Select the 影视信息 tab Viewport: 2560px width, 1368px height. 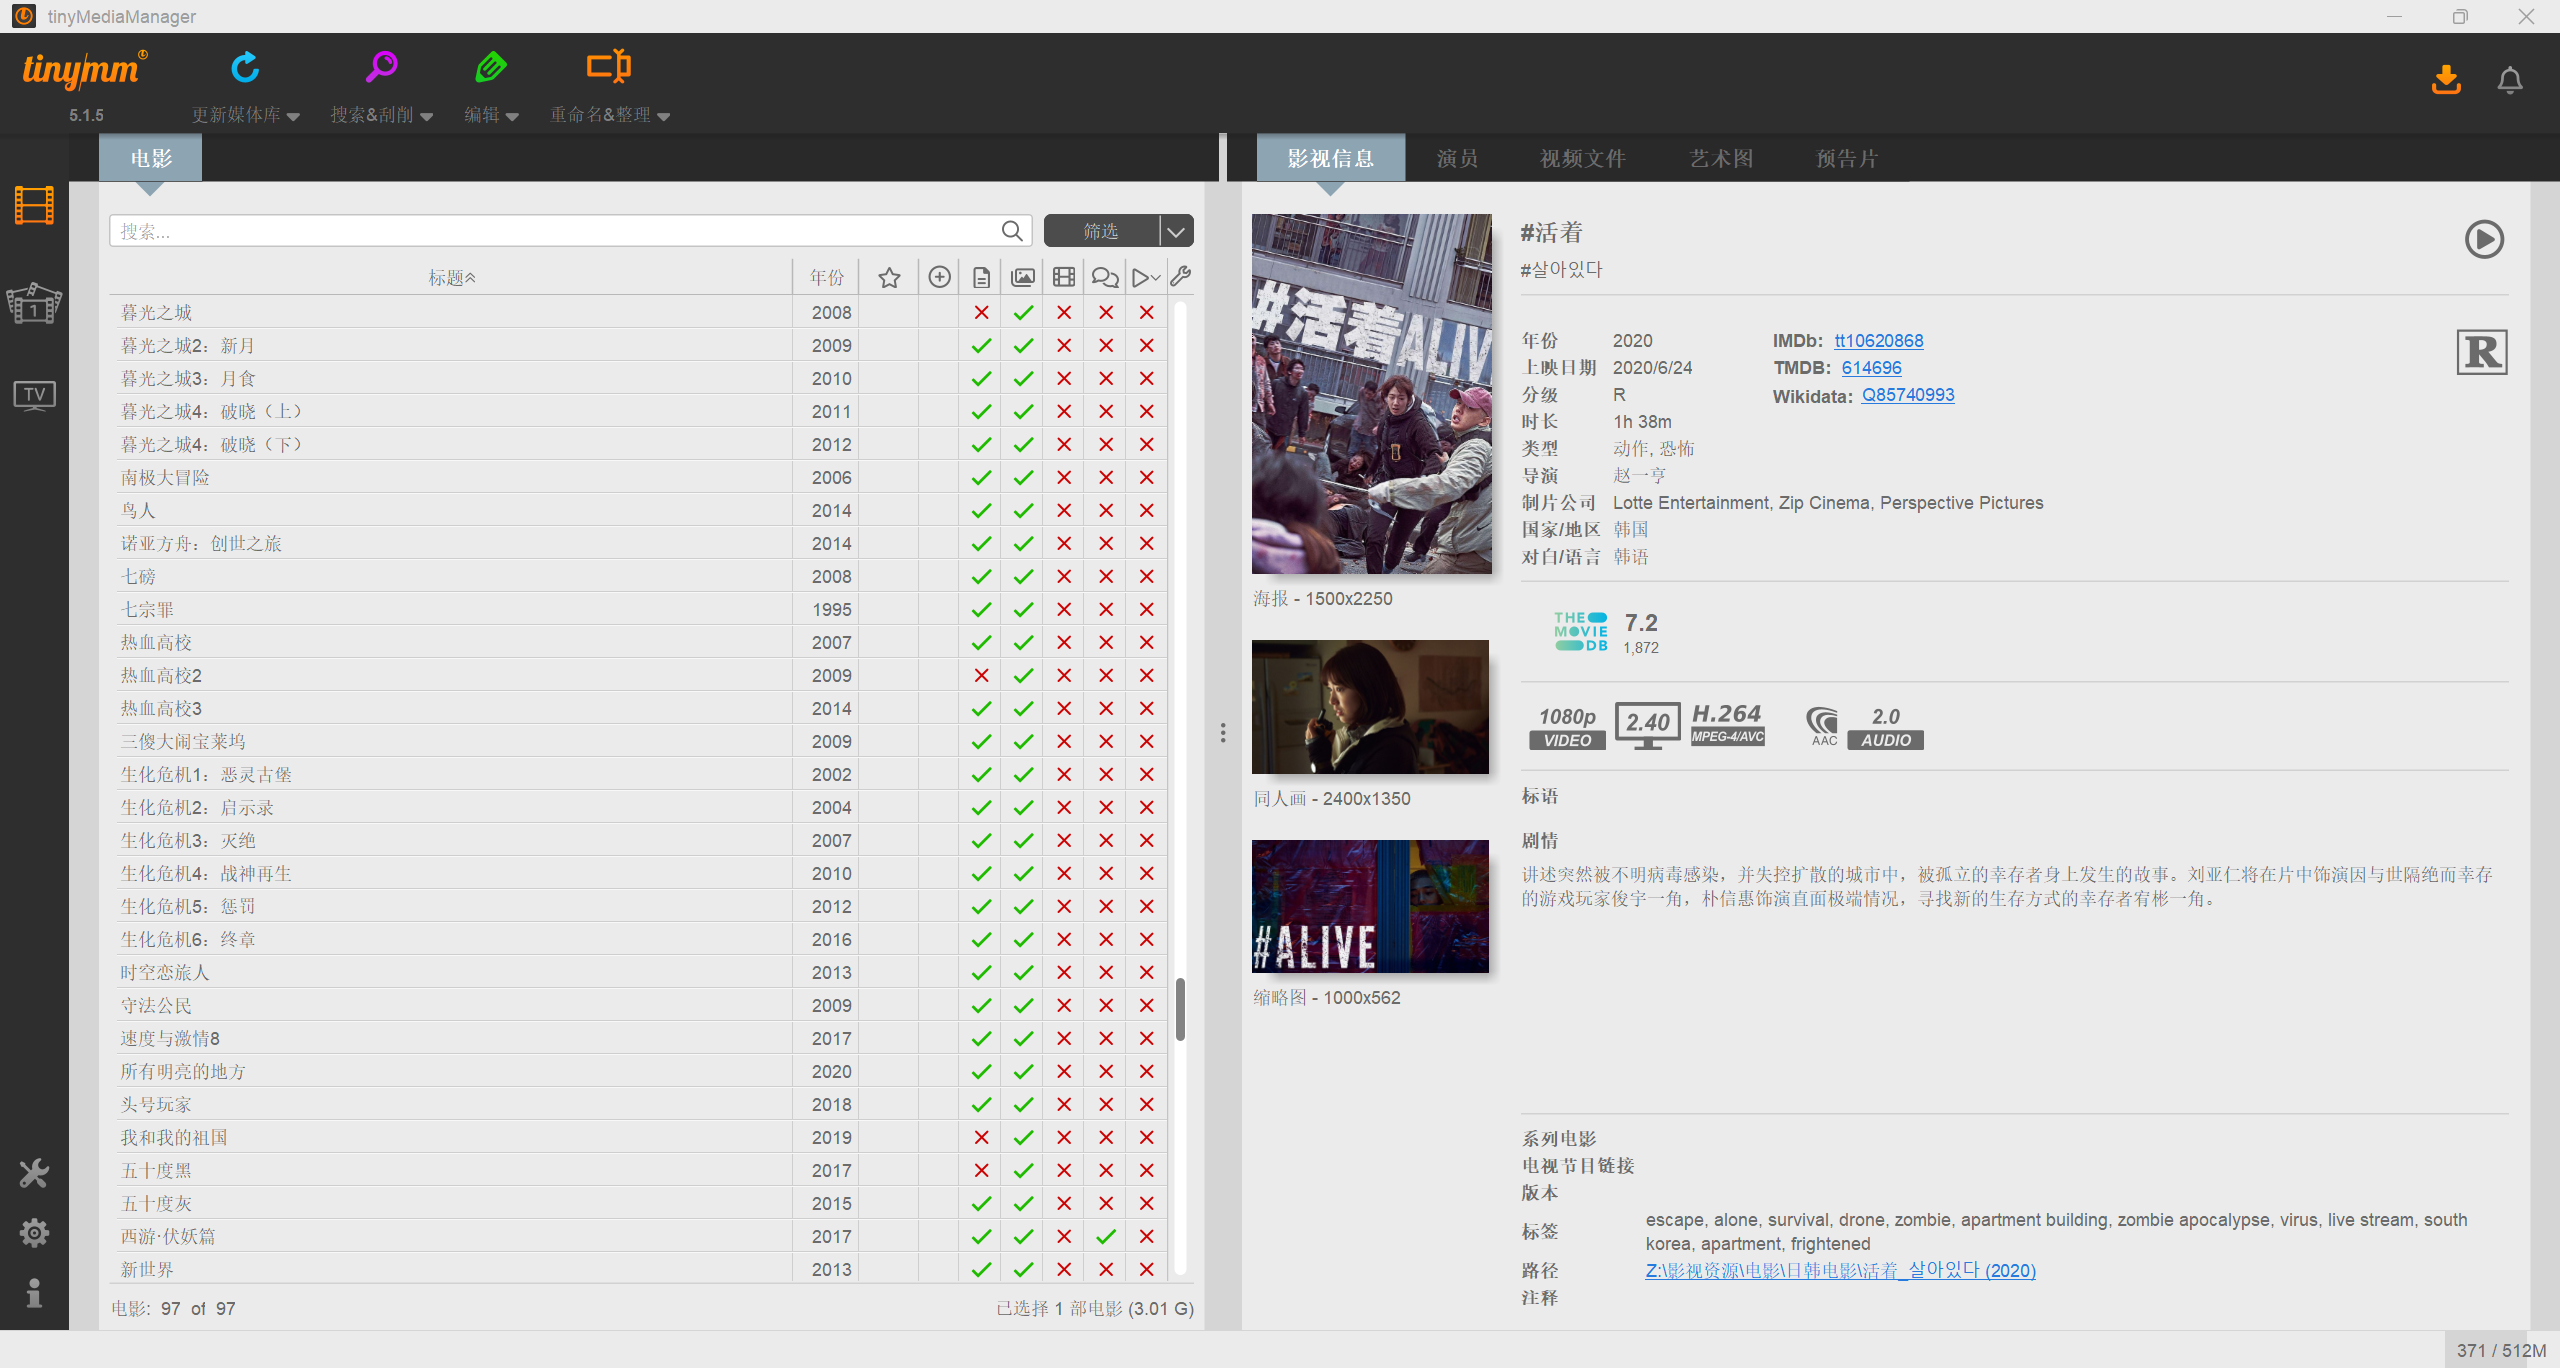1331,158
